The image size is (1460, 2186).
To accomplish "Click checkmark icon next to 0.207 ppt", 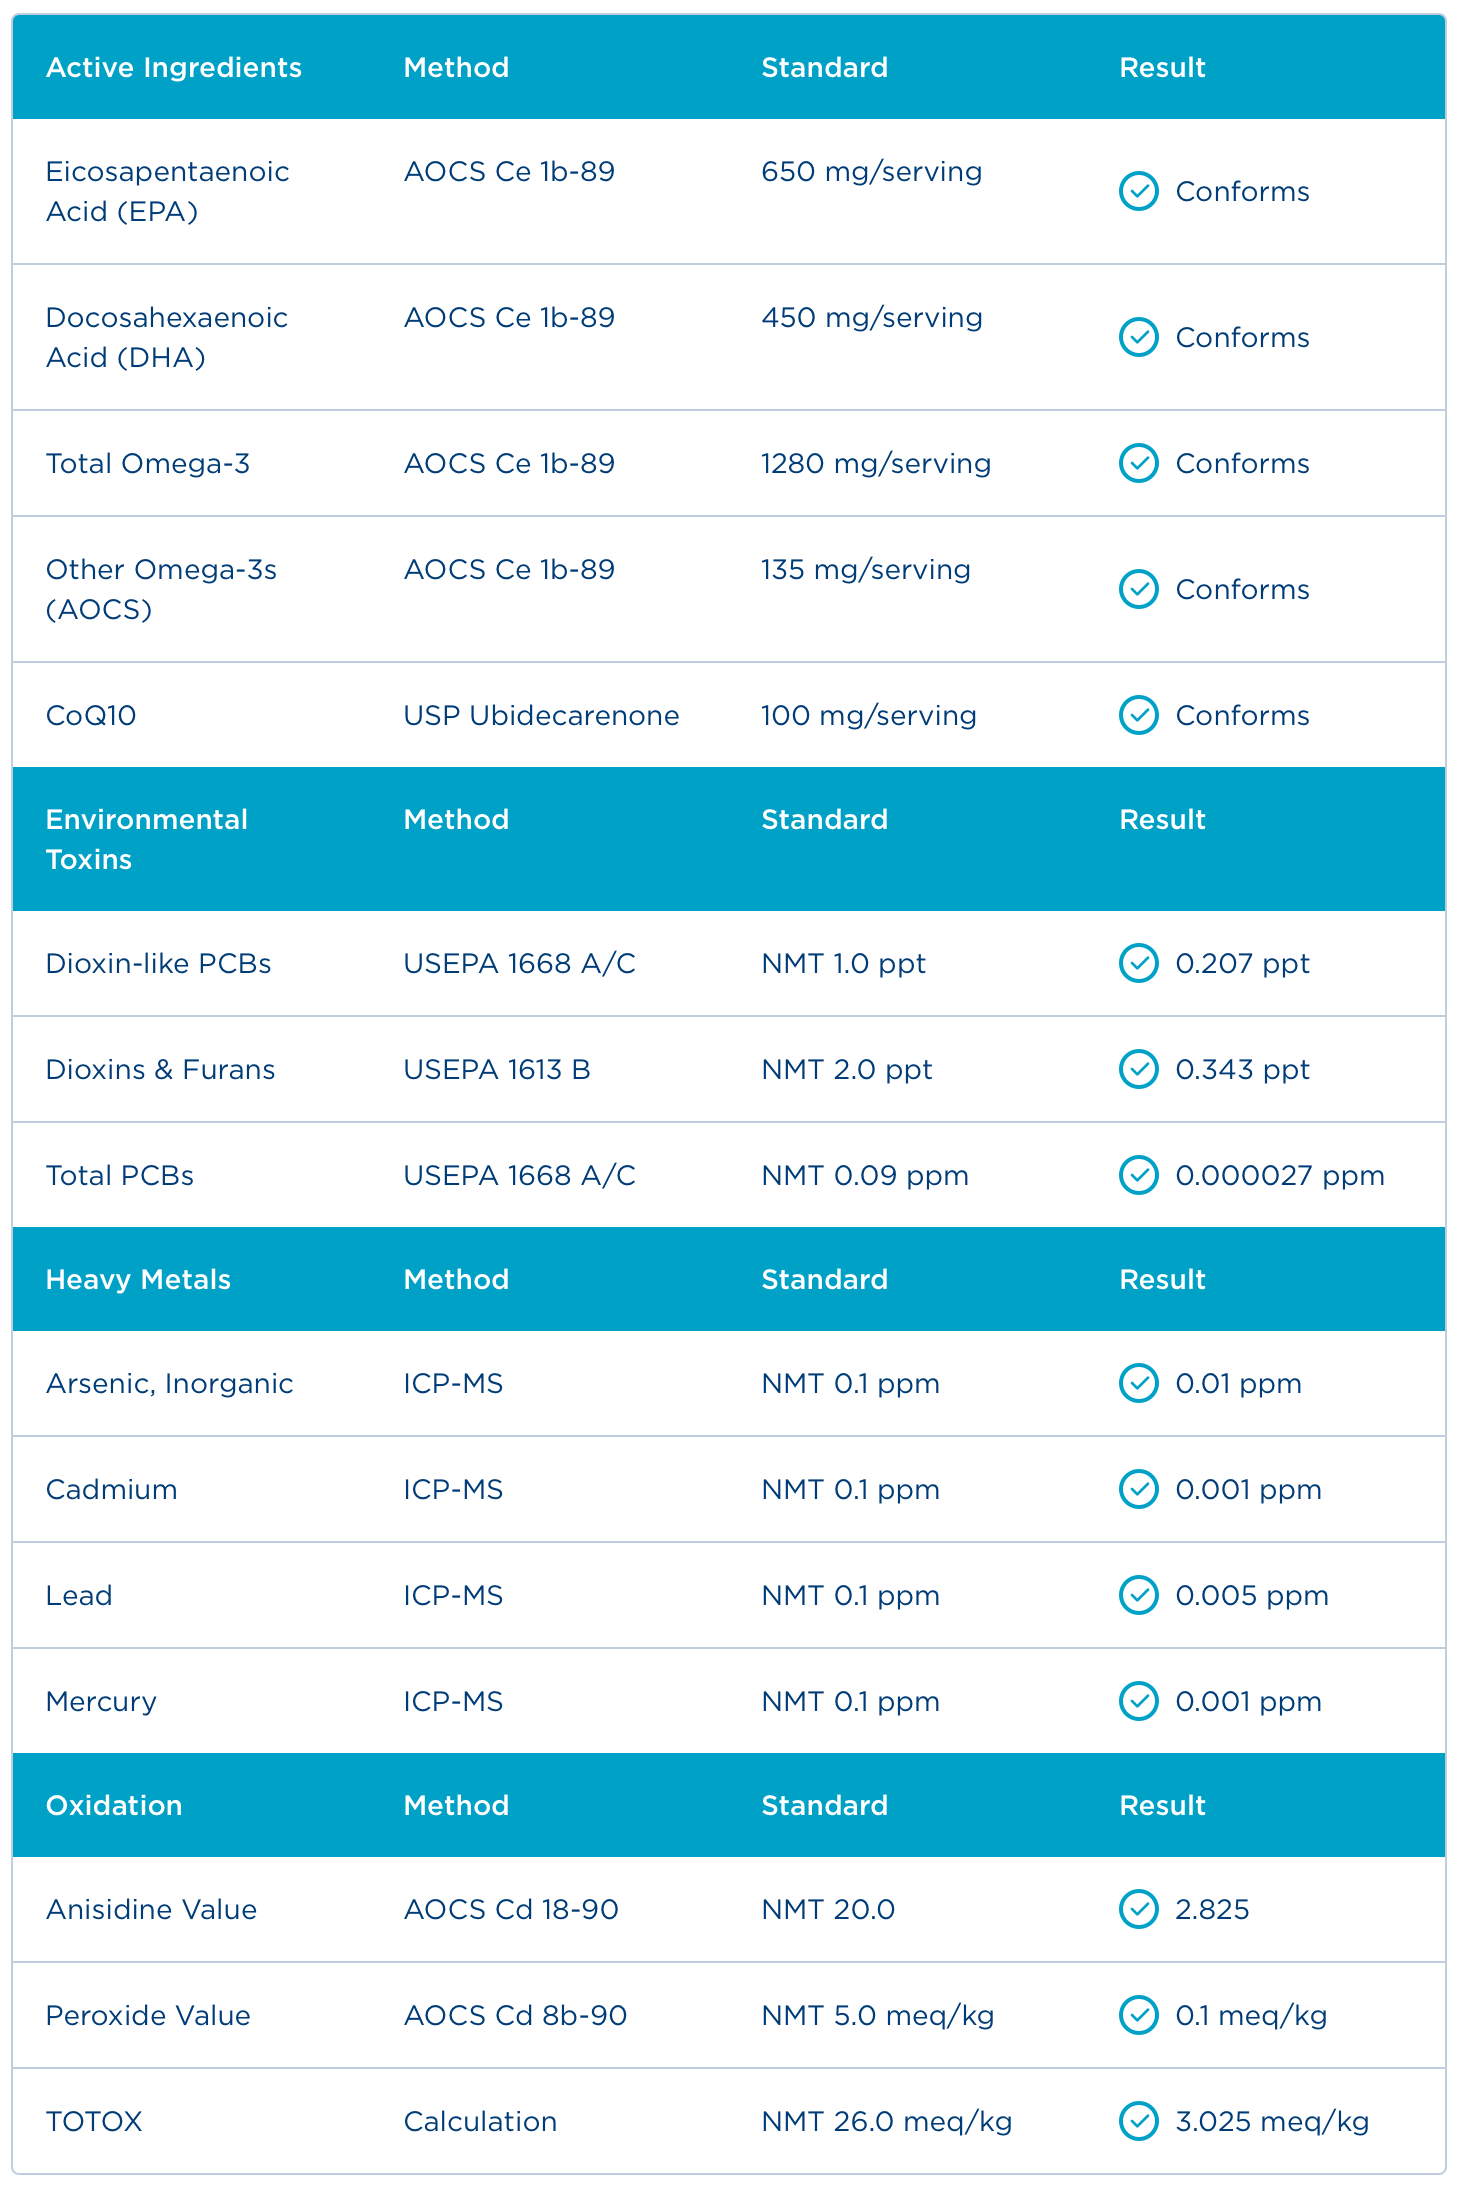I will pos(1138,963).
